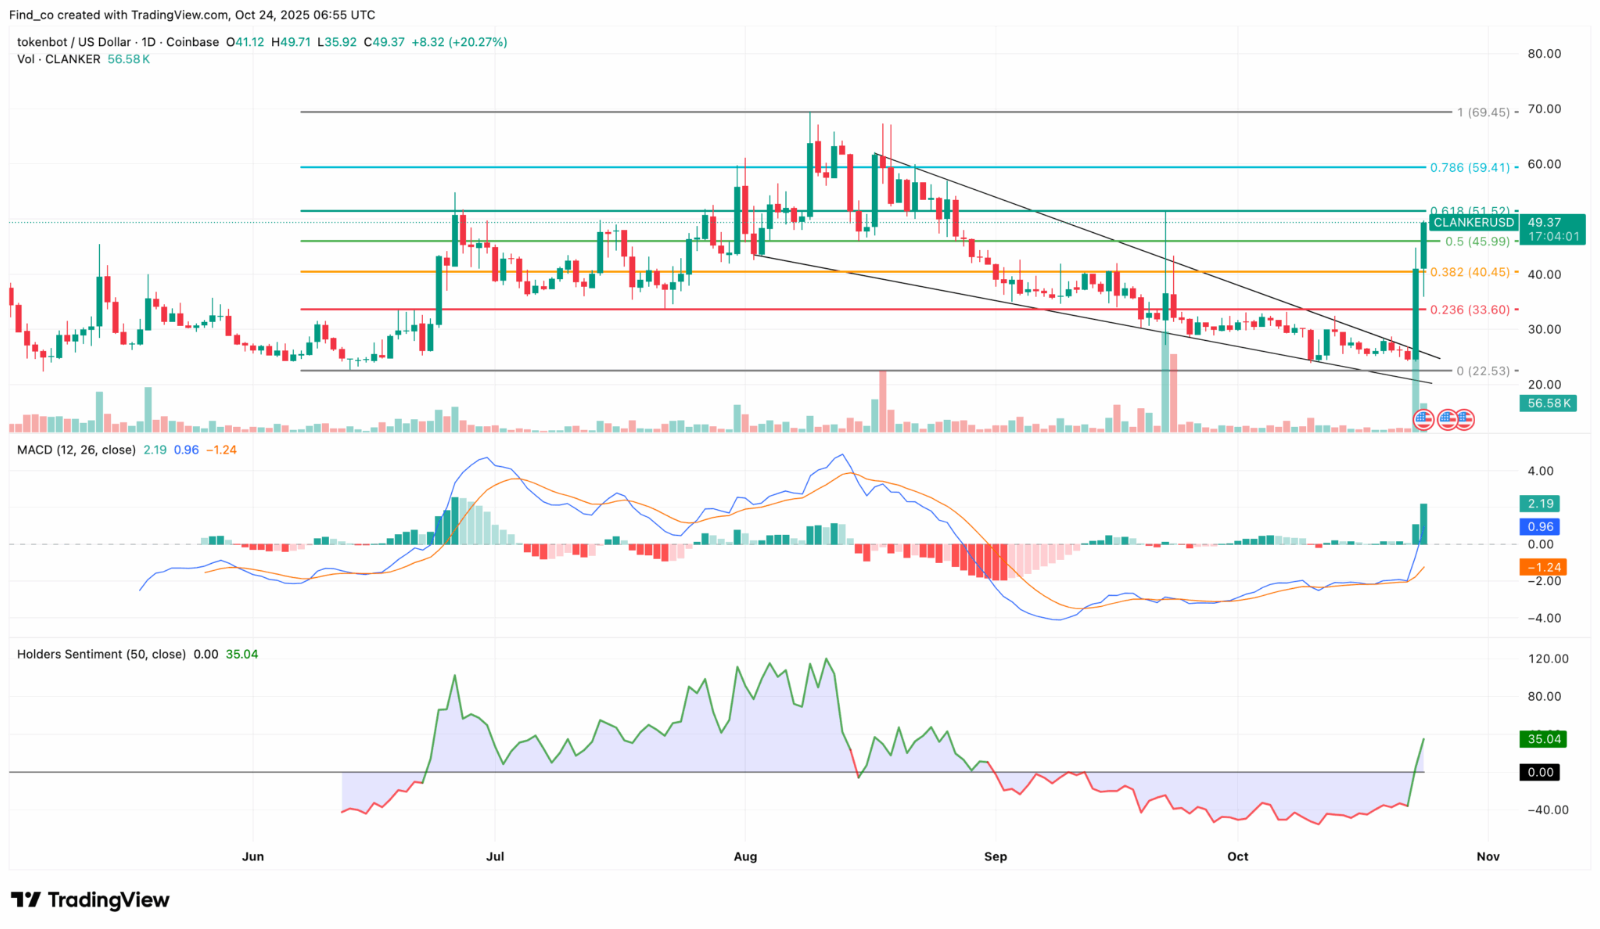This screenshot has width=1600, height=929.
Task: Click the leftmost US flag economic event icon
Action: (x=1424, y=420)
